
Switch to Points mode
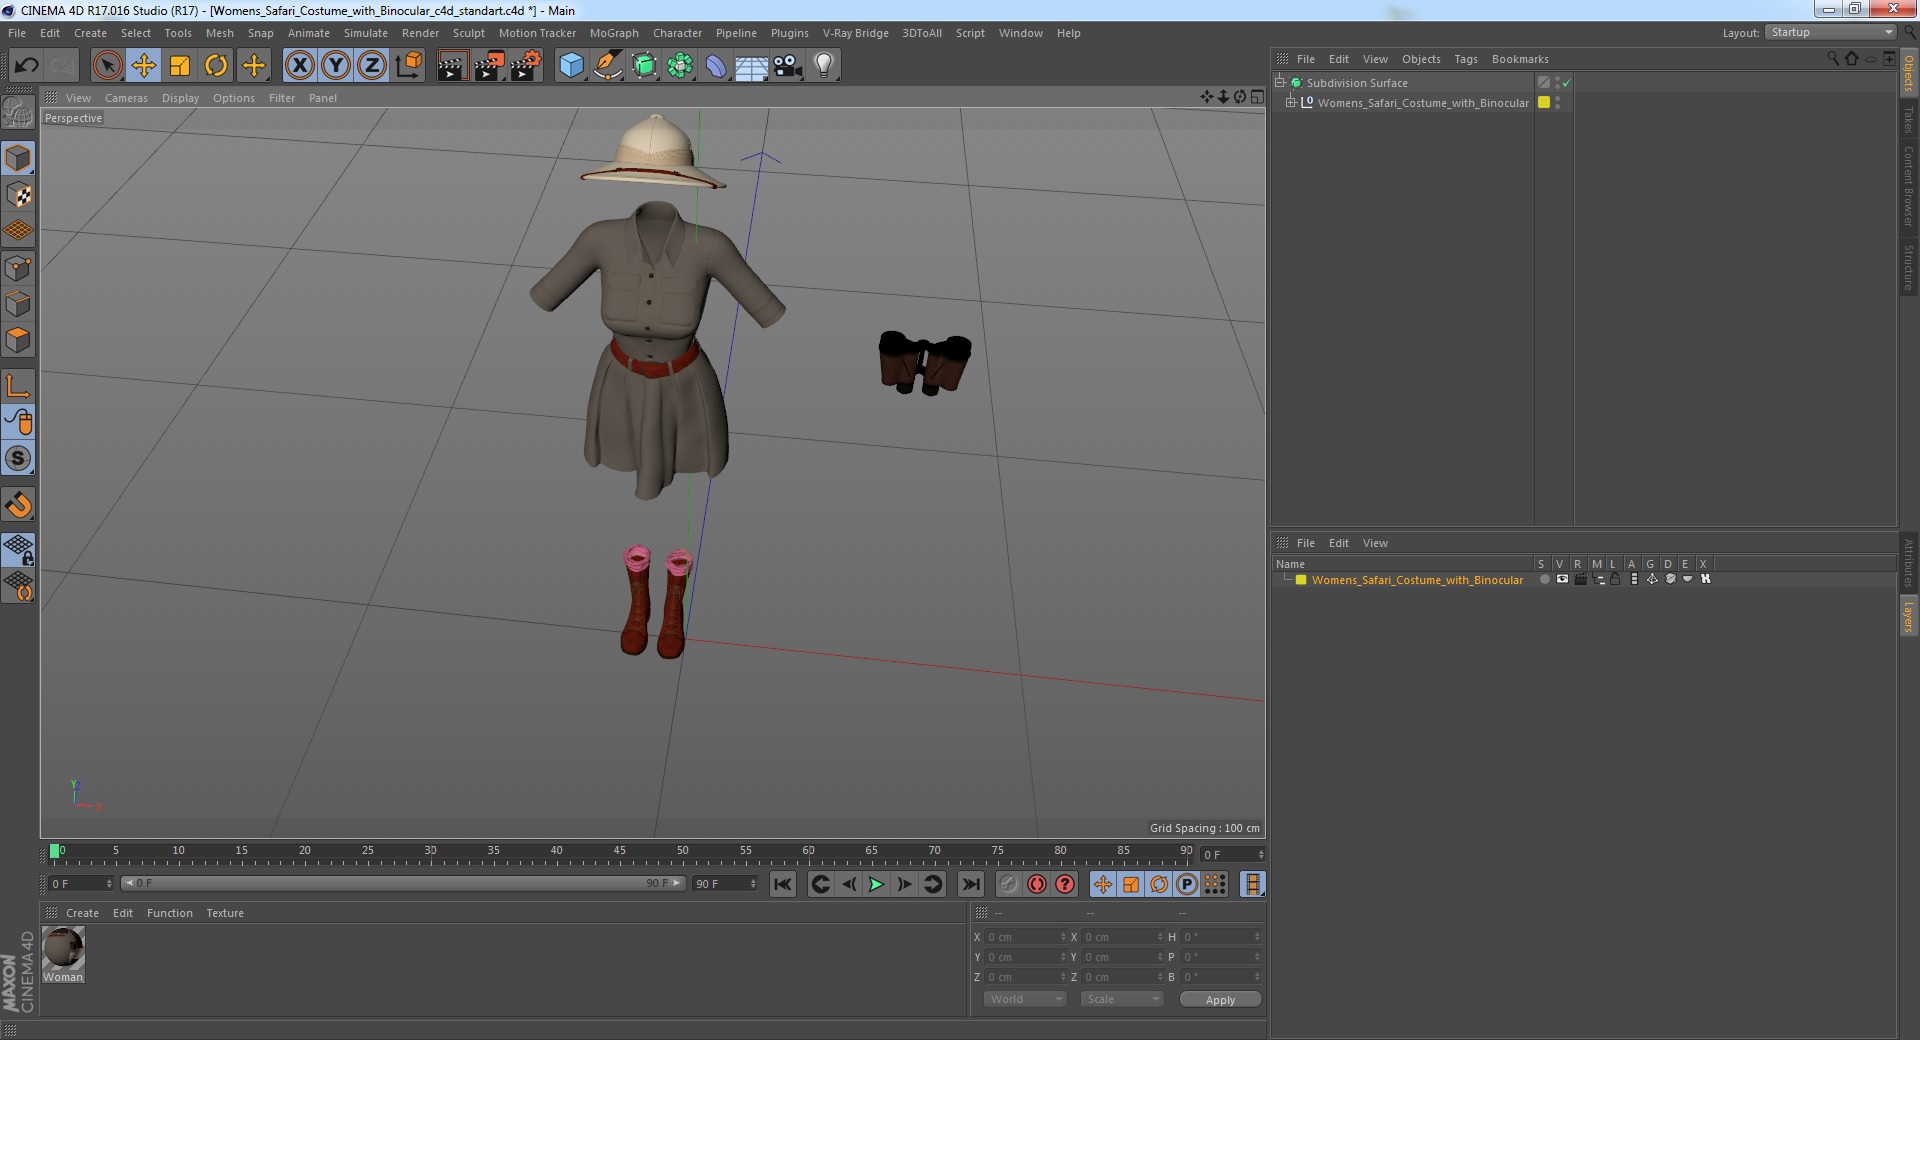[x=18, y=267]
